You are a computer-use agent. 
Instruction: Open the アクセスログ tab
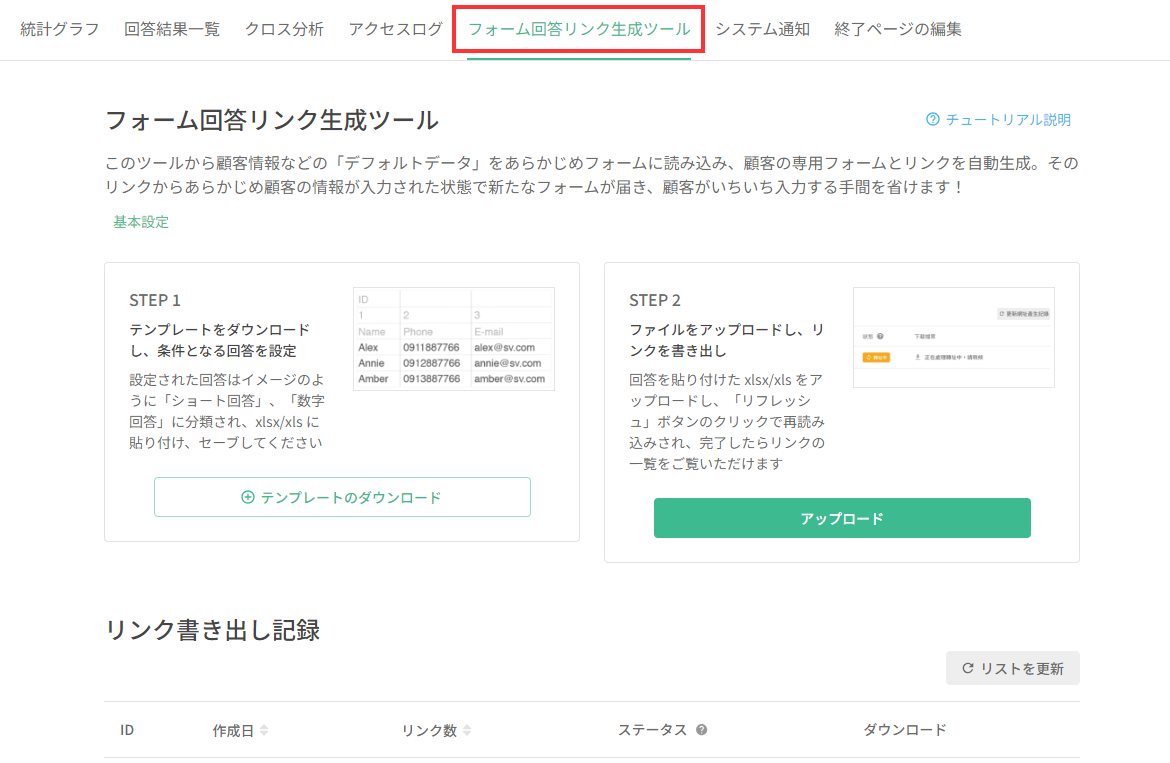[395, 29]
